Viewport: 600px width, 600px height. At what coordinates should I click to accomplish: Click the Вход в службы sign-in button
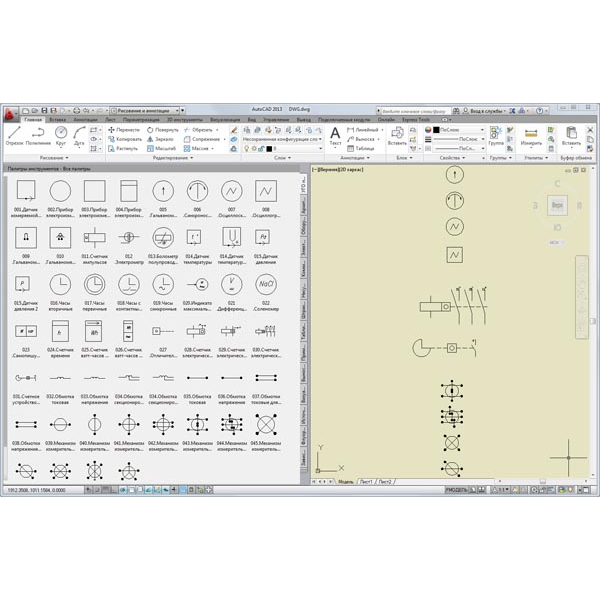point(484,111)
